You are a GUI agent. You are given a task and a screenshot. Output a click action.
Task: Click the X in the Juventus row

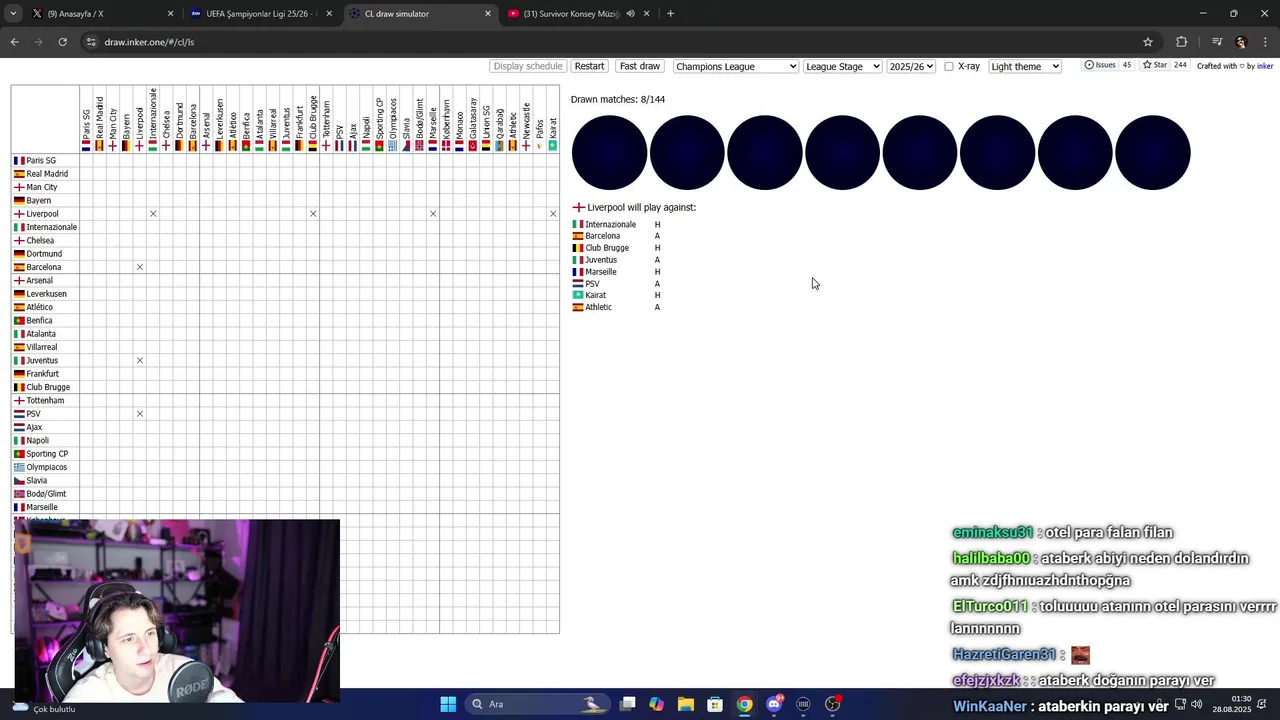click(x=140, y=360)
